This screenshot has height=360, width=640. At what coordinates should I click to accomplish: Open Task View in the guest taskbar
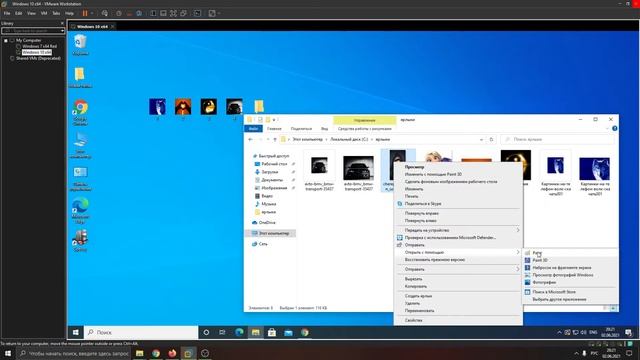(222, 333)
